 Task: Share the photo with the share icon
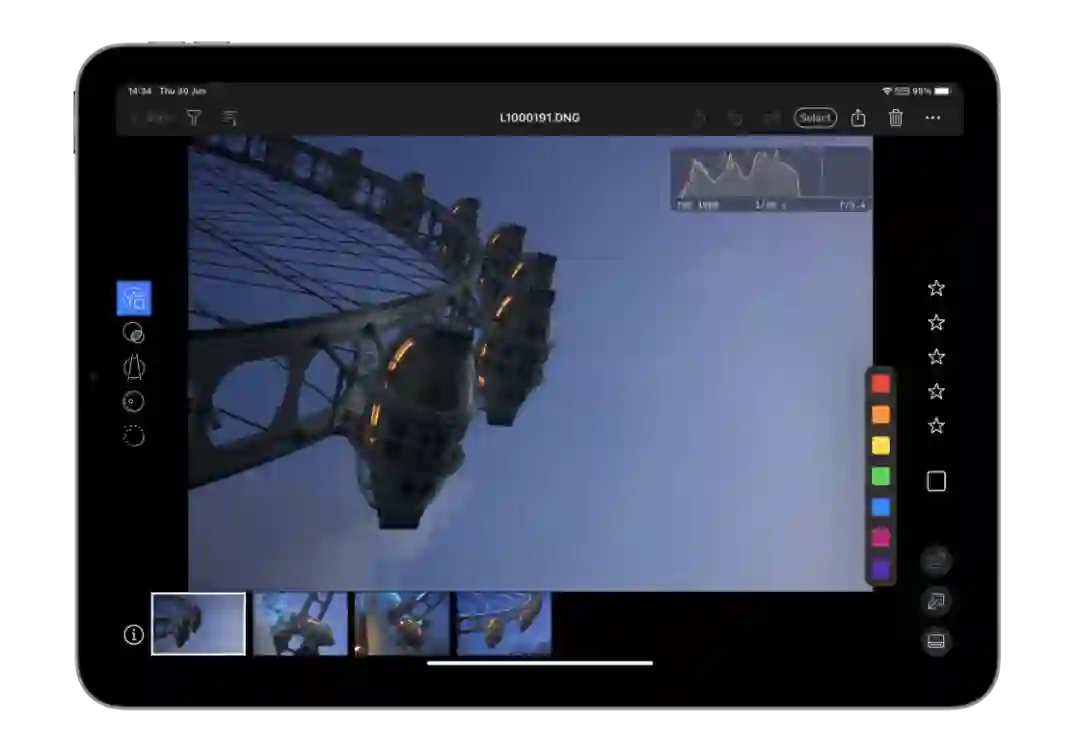[858, 118]
